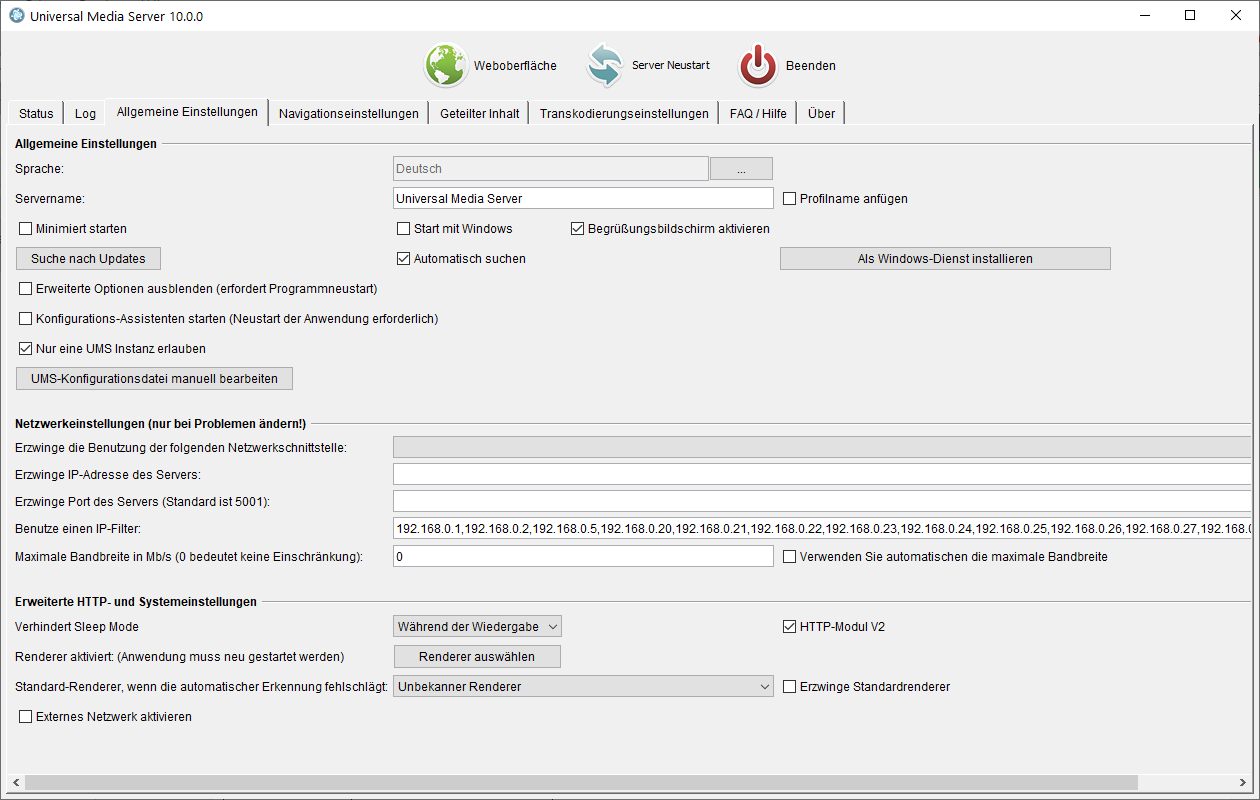Minimize the Universal Media Server window
1260x800 pixels.
tap(1144, 15)
